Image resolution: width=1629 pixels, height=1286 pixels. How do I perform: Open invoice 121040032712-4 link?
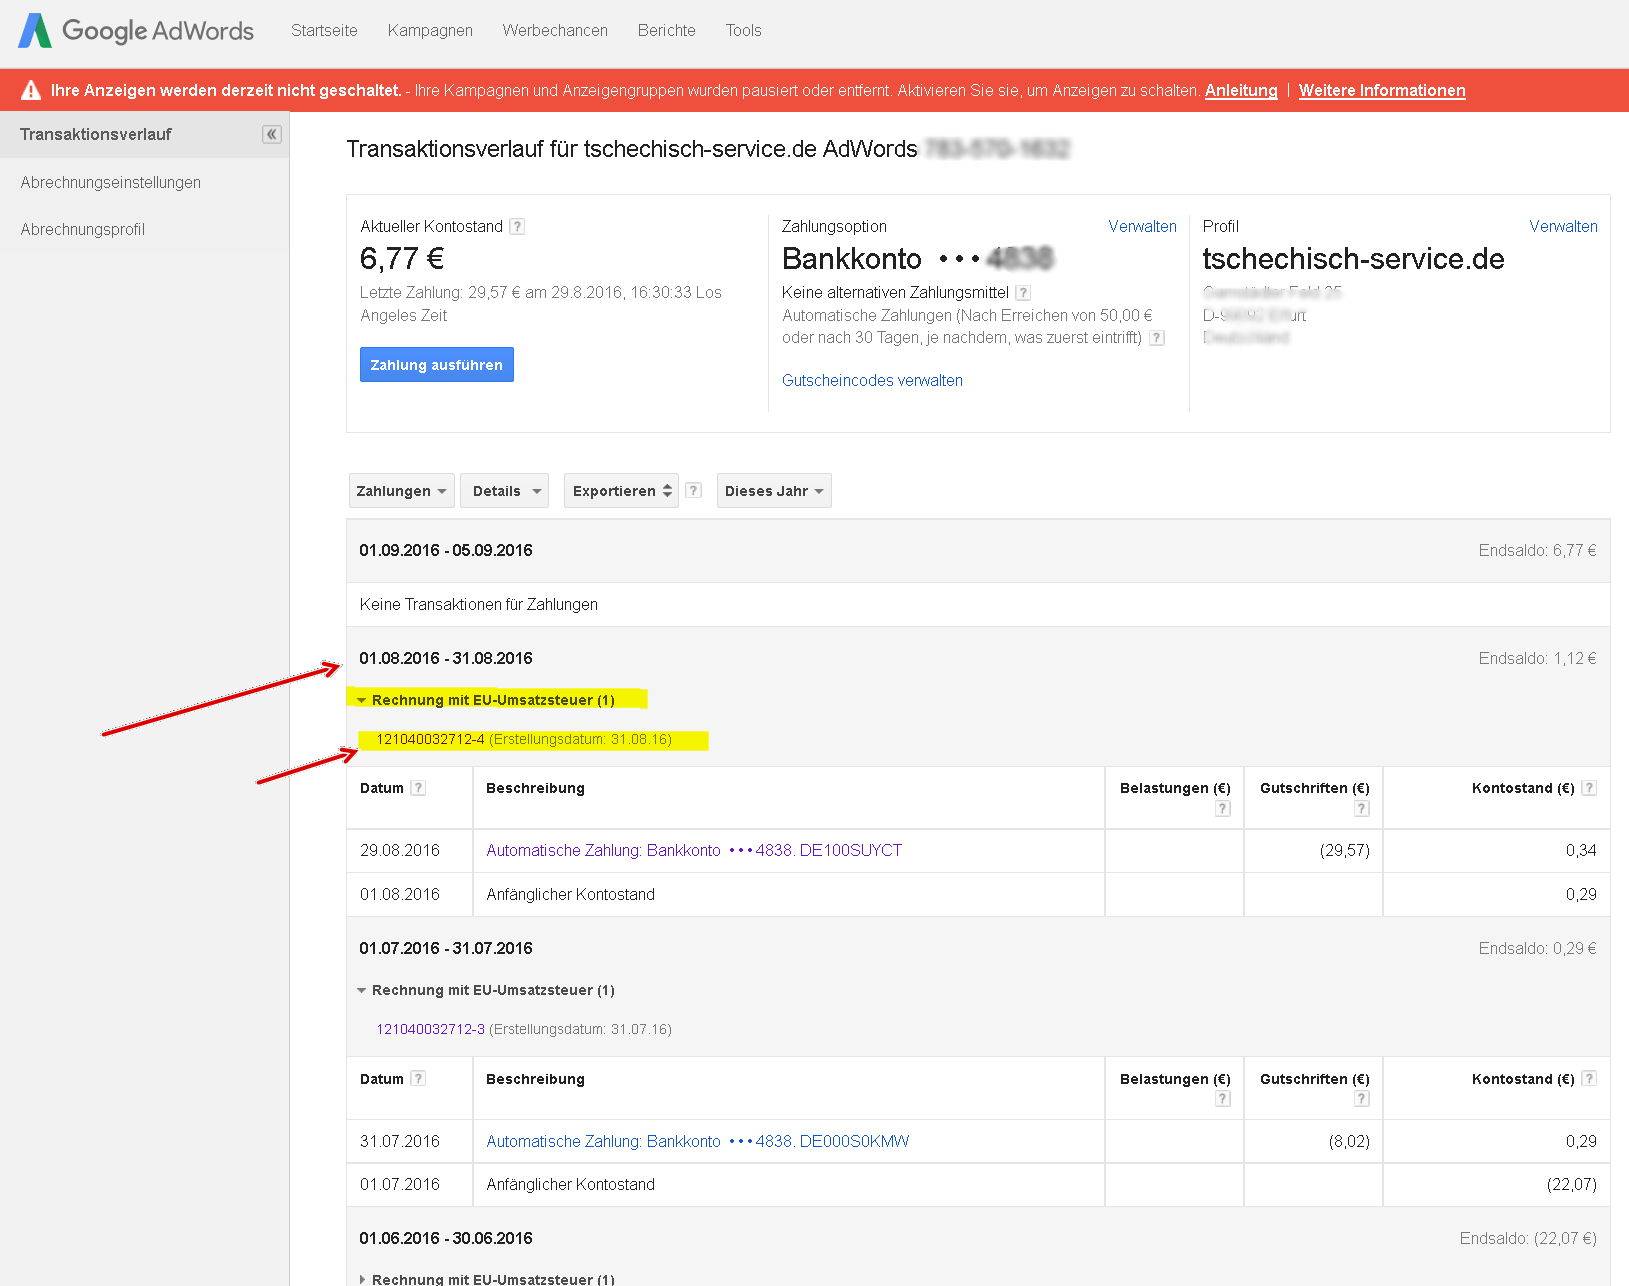point(430,739)
